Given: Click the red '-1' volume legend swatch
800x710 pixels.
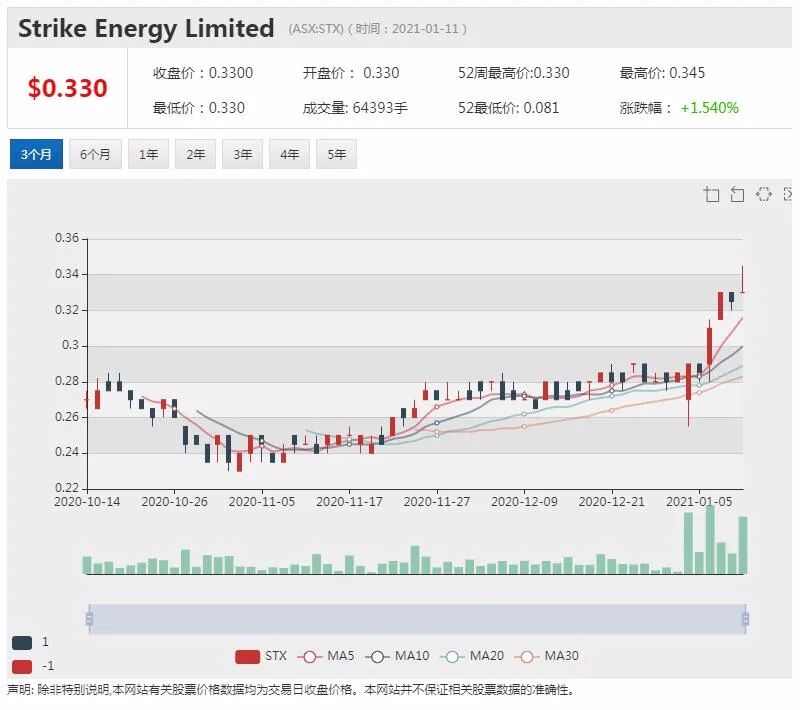Looking at the screenshot, I should (22, 667).
